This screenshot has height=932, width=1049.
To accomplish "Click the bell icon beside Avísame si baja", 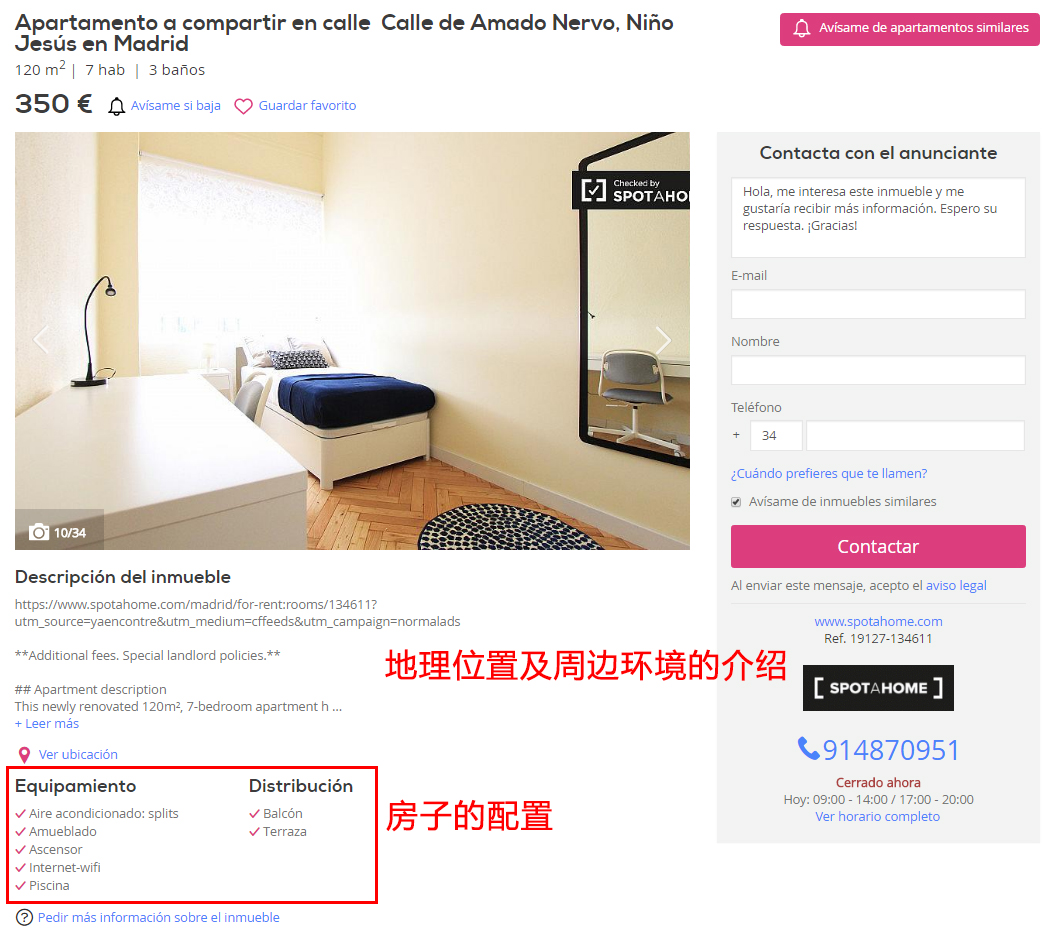I will [x=116, y=106].
